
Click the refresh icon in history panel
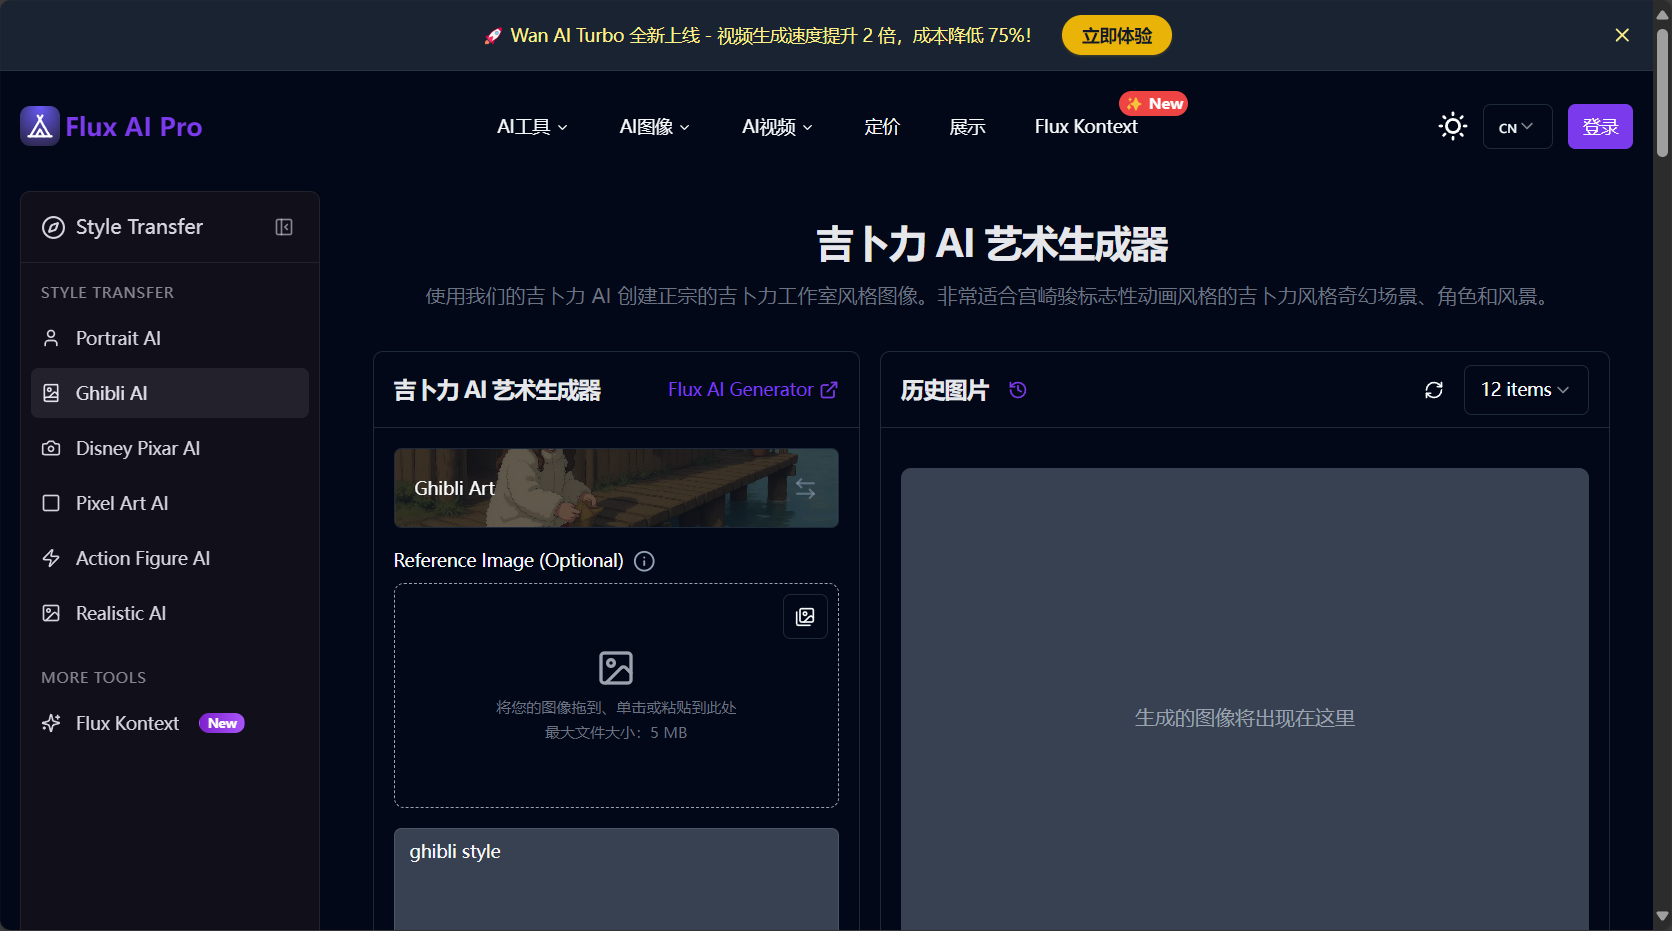(1433, 390)
